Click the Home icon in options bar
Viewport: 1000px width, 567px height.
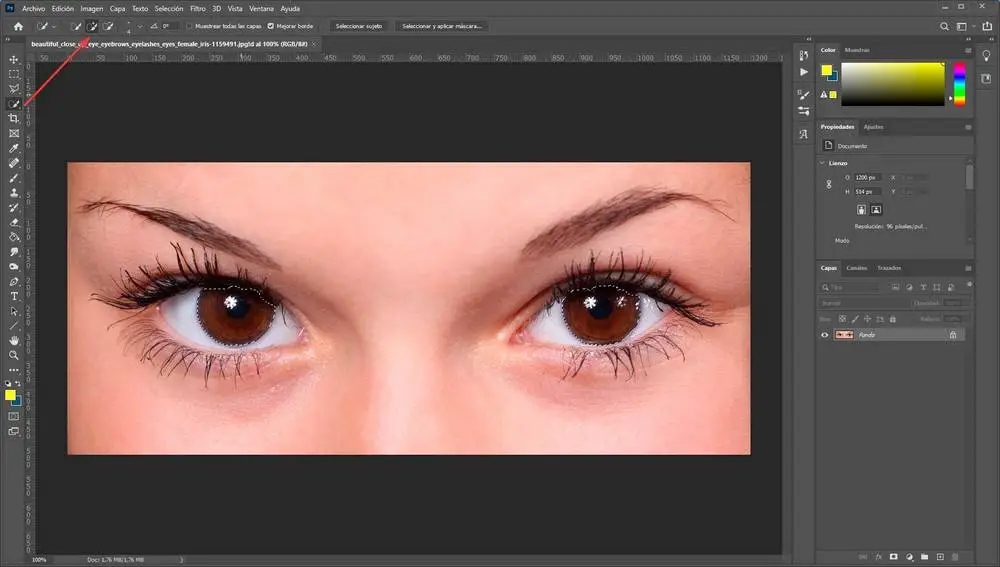click(18, 26)
